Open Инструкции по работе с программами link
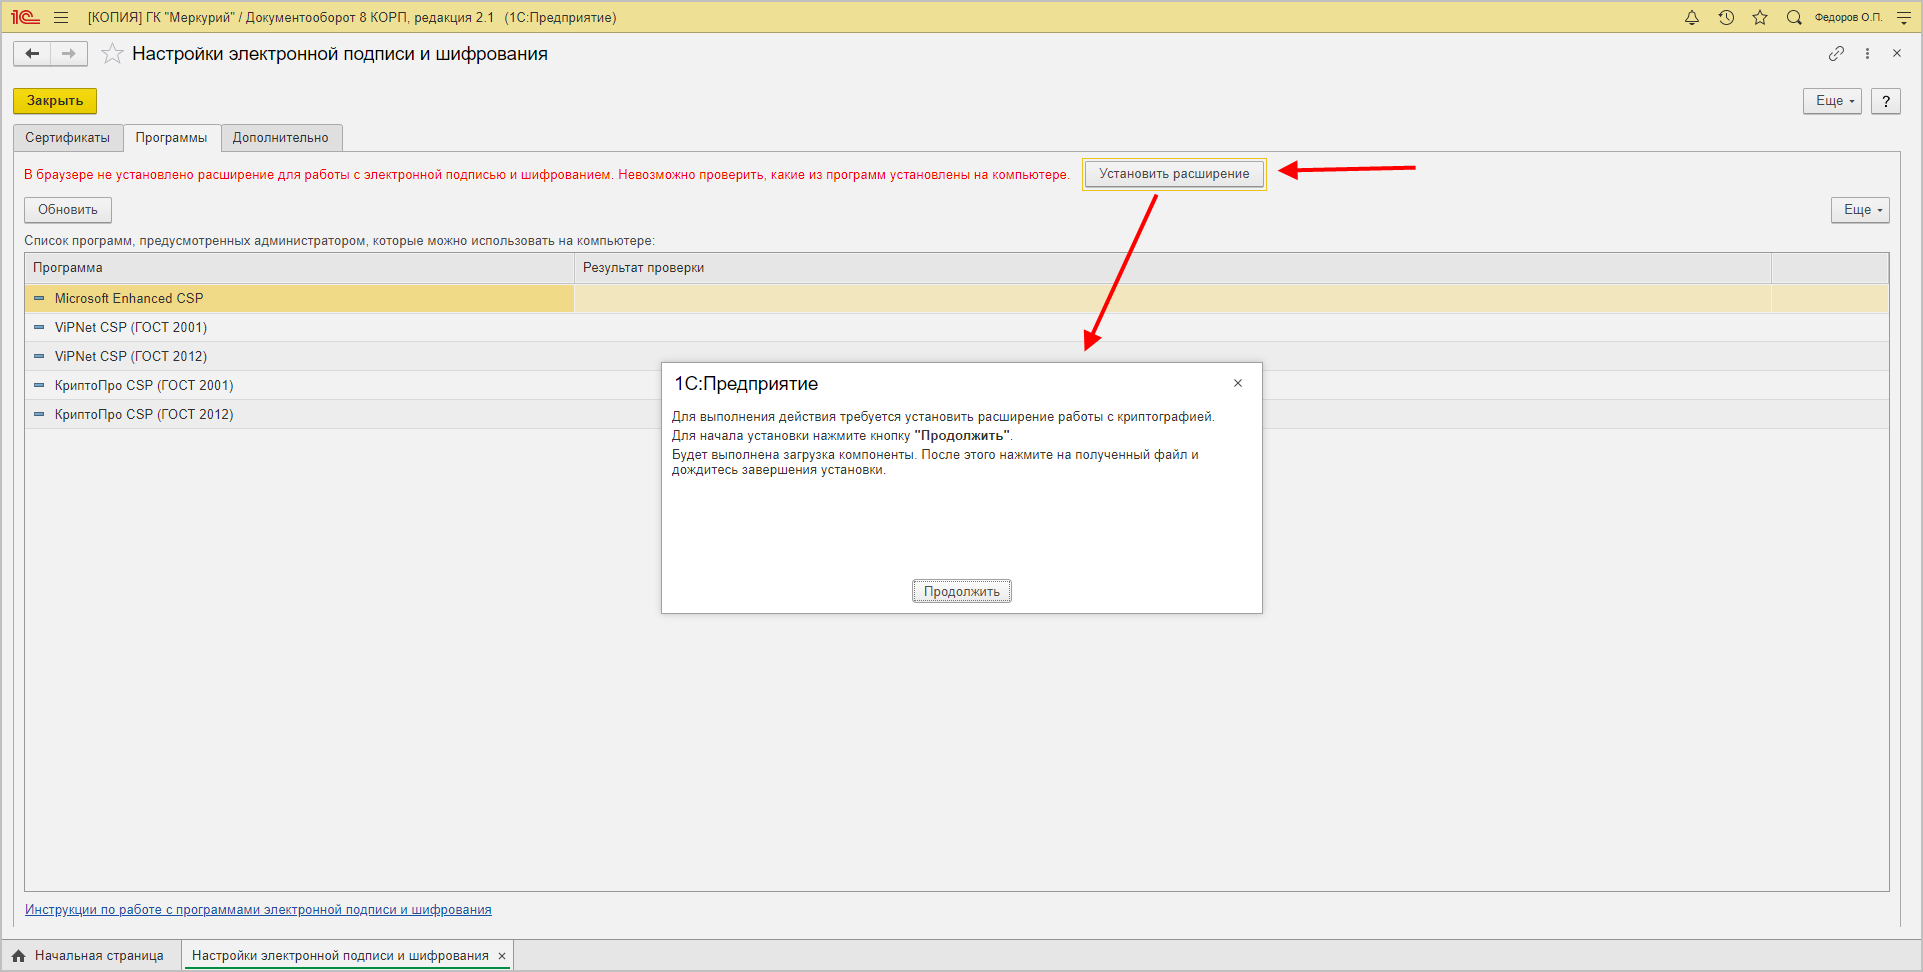 pyautogui.click(x=258, y=910)
